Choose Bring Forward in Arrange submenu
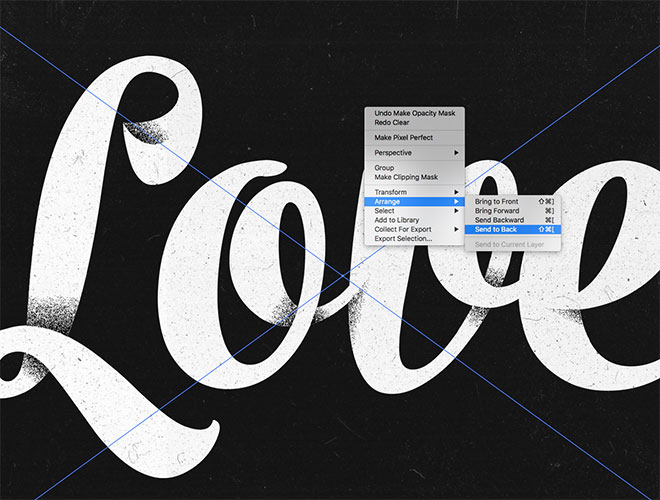 (513, 211)
